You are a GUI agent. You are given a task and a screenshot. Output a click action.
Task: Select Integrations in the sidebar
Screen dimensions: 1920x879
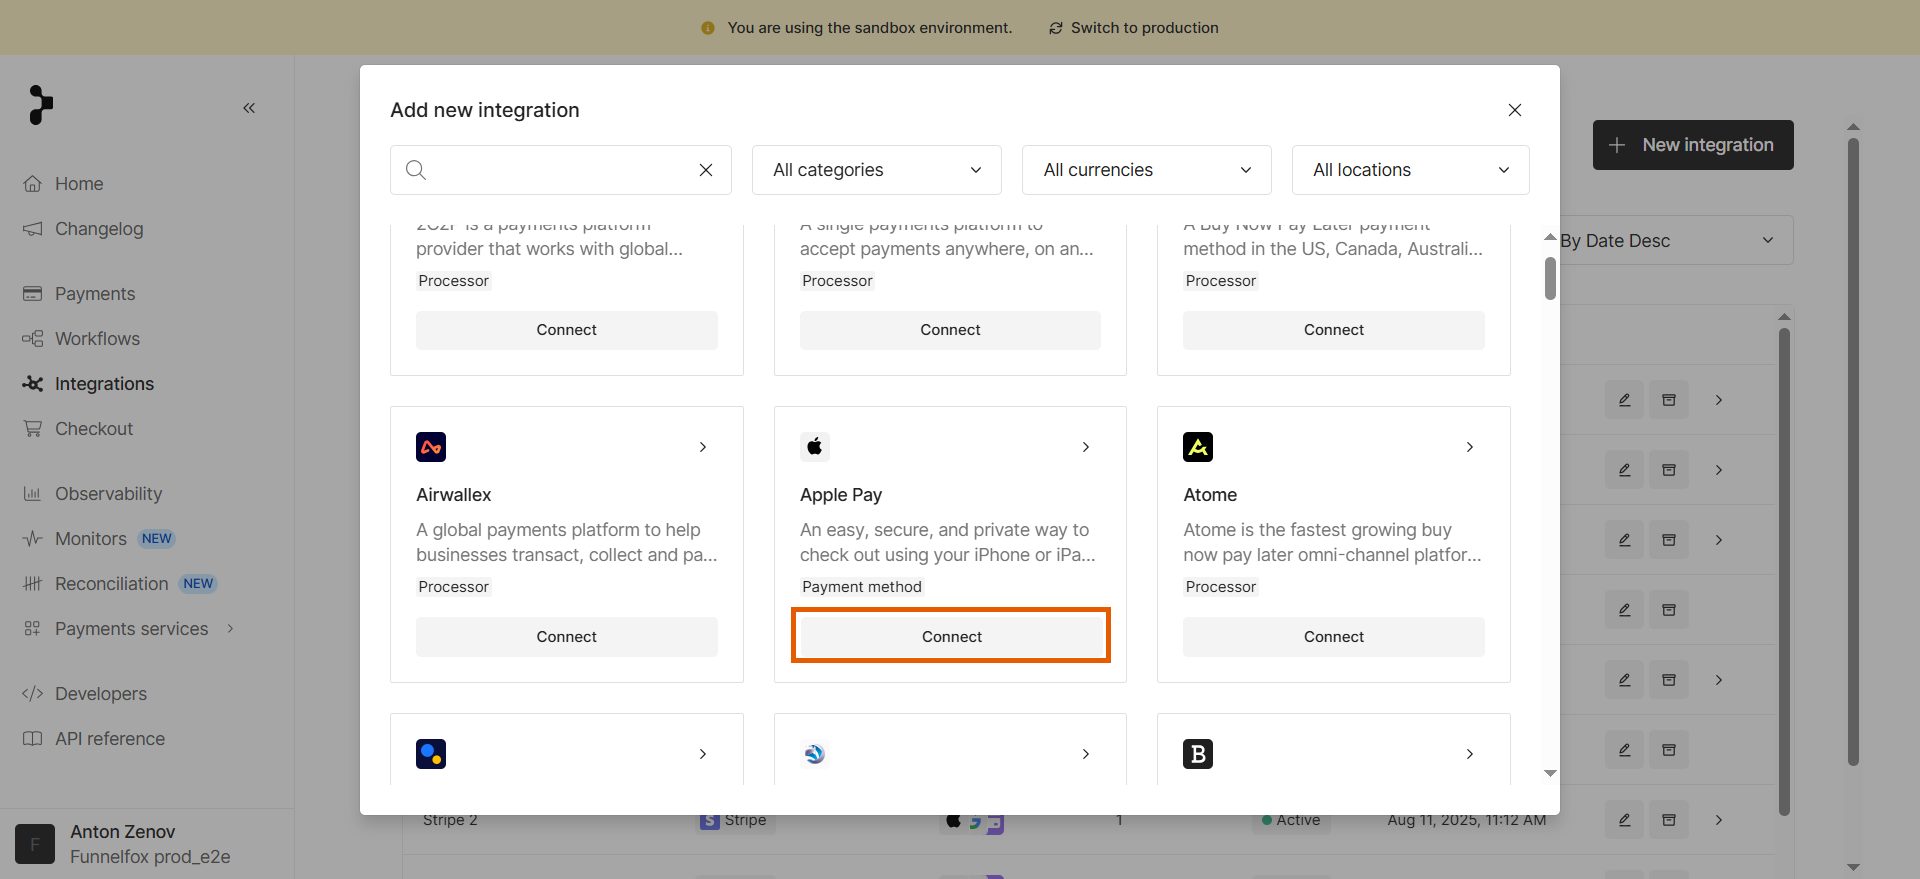coord(104,384)
